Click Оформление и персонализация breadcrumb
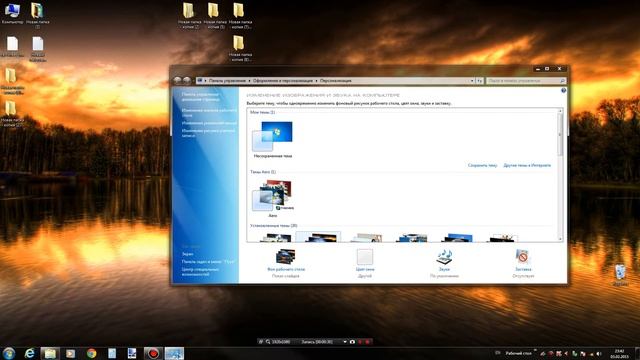The width and height of the screenshot is (640, 360). tap(282, 81)
